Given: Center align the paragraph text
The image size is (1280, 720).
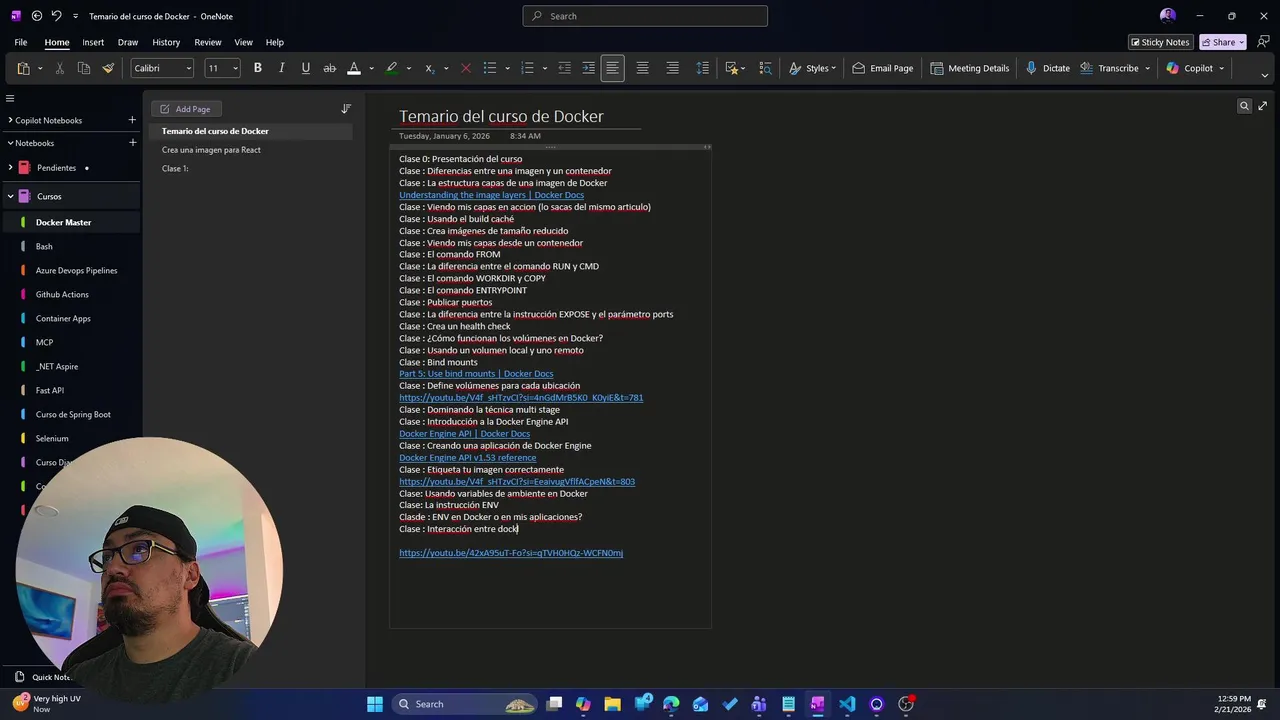Looking at the screenshot, I should [643, 68].
